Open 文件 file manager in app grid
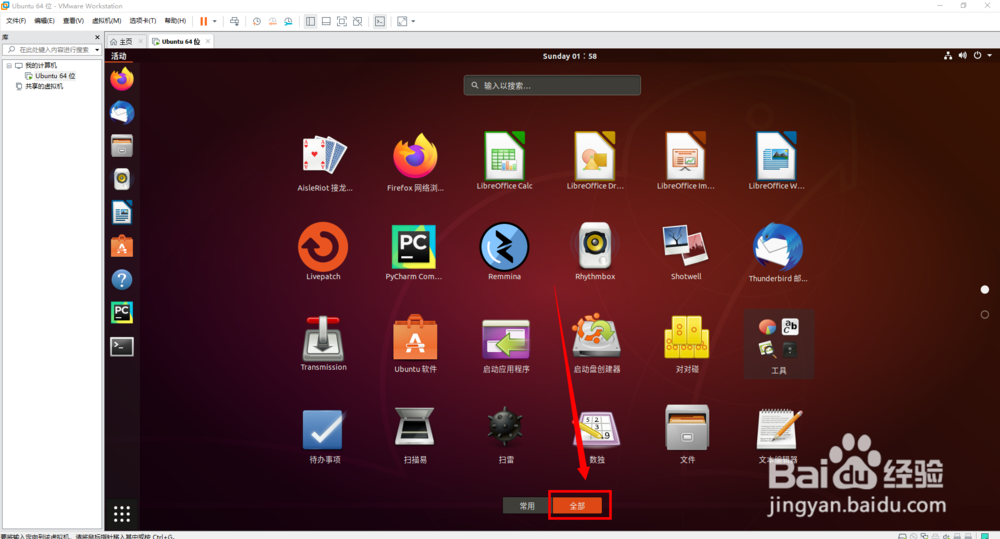 click(x=687, y=434)
